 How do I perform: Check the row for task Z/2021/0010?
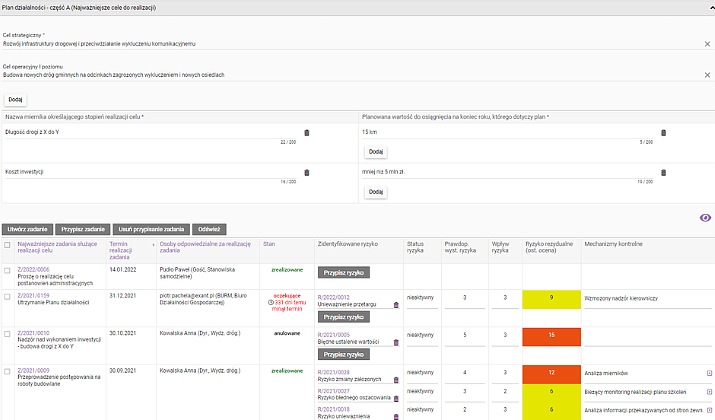[9, 334]
